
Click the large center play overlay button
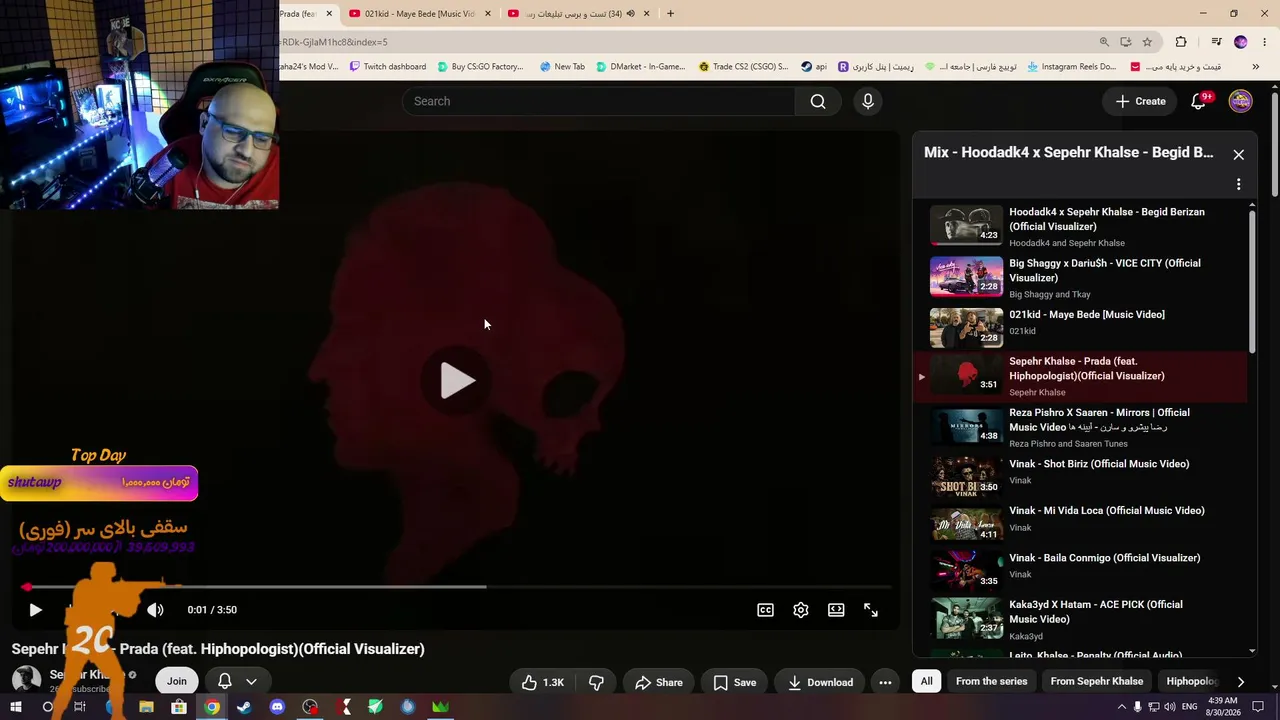click(457, 380)
